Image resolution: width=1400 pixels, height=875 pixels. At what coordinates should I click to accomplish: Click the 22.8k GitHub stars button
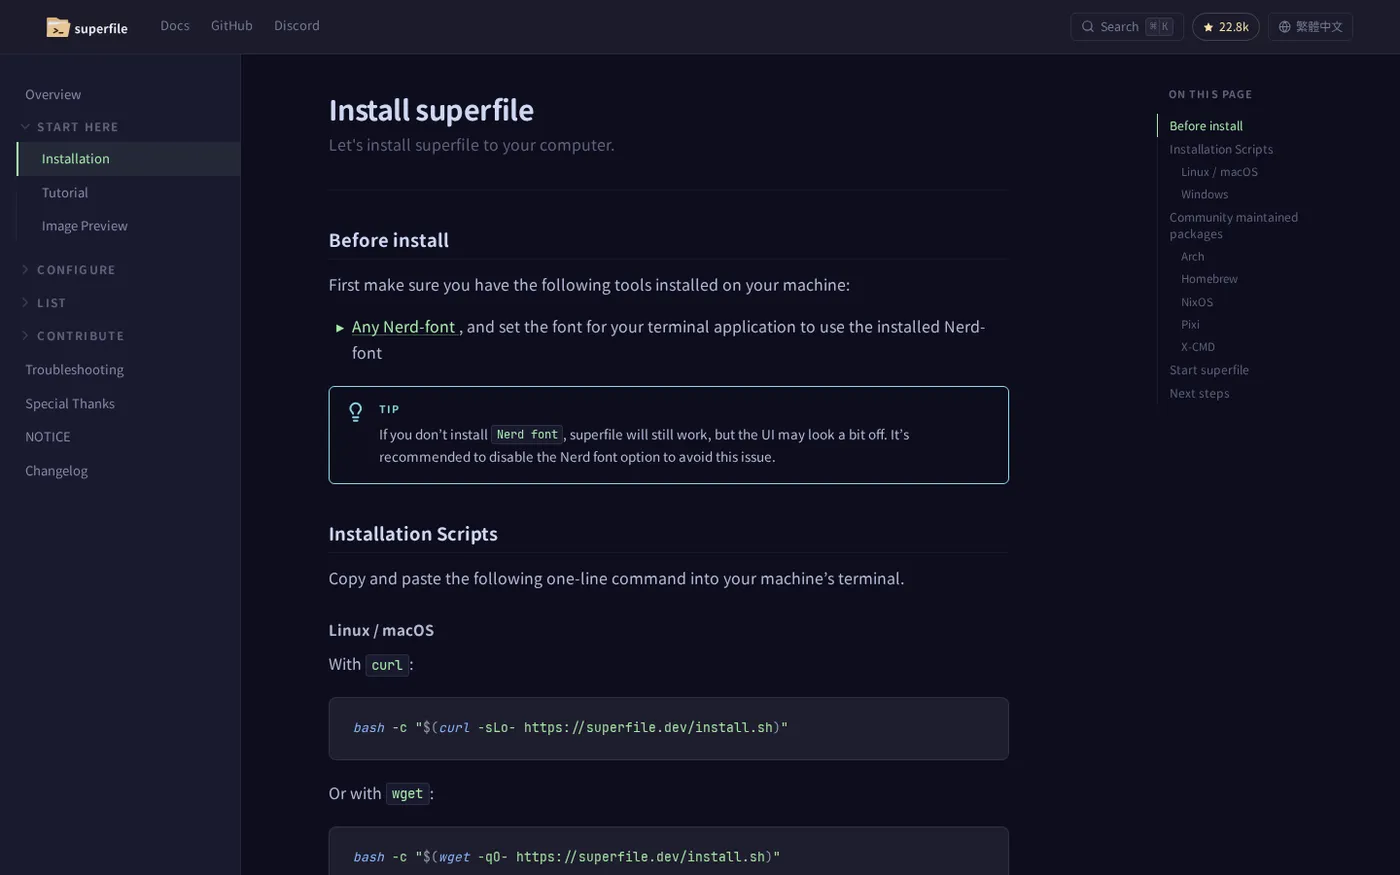(x=1225, y=27)
